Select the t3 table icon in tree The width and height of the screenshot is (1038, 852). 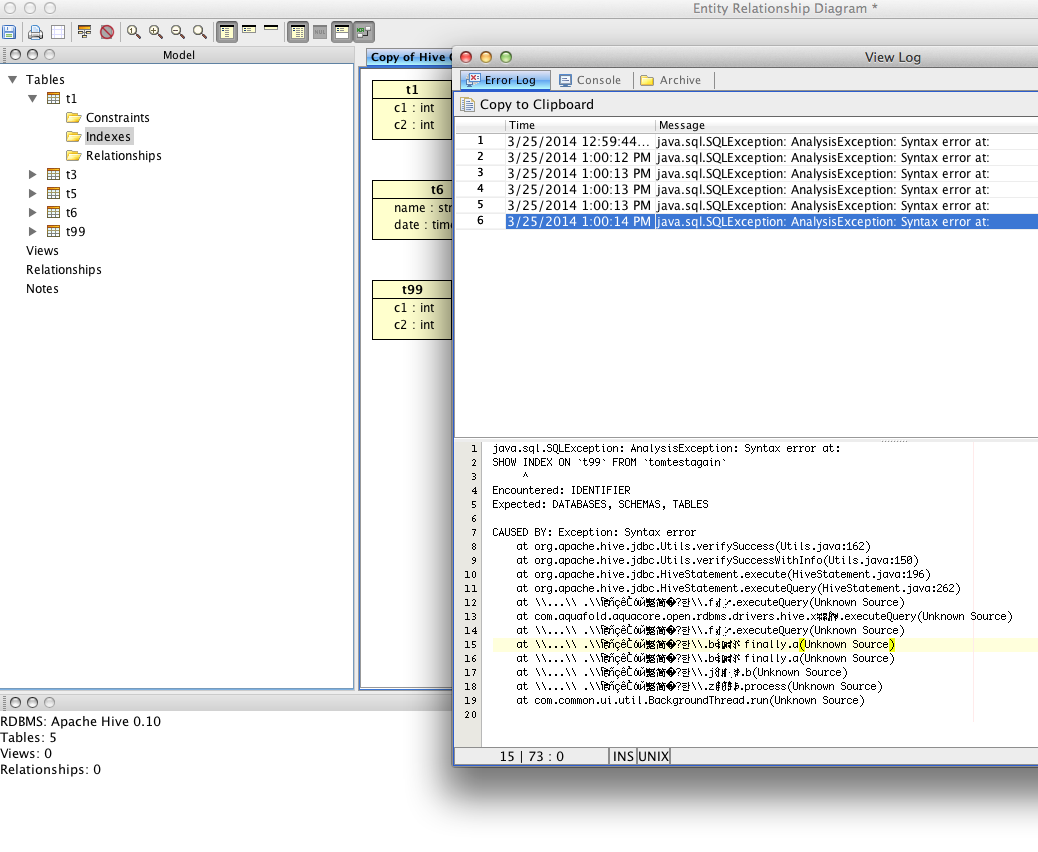click(54, 174)
